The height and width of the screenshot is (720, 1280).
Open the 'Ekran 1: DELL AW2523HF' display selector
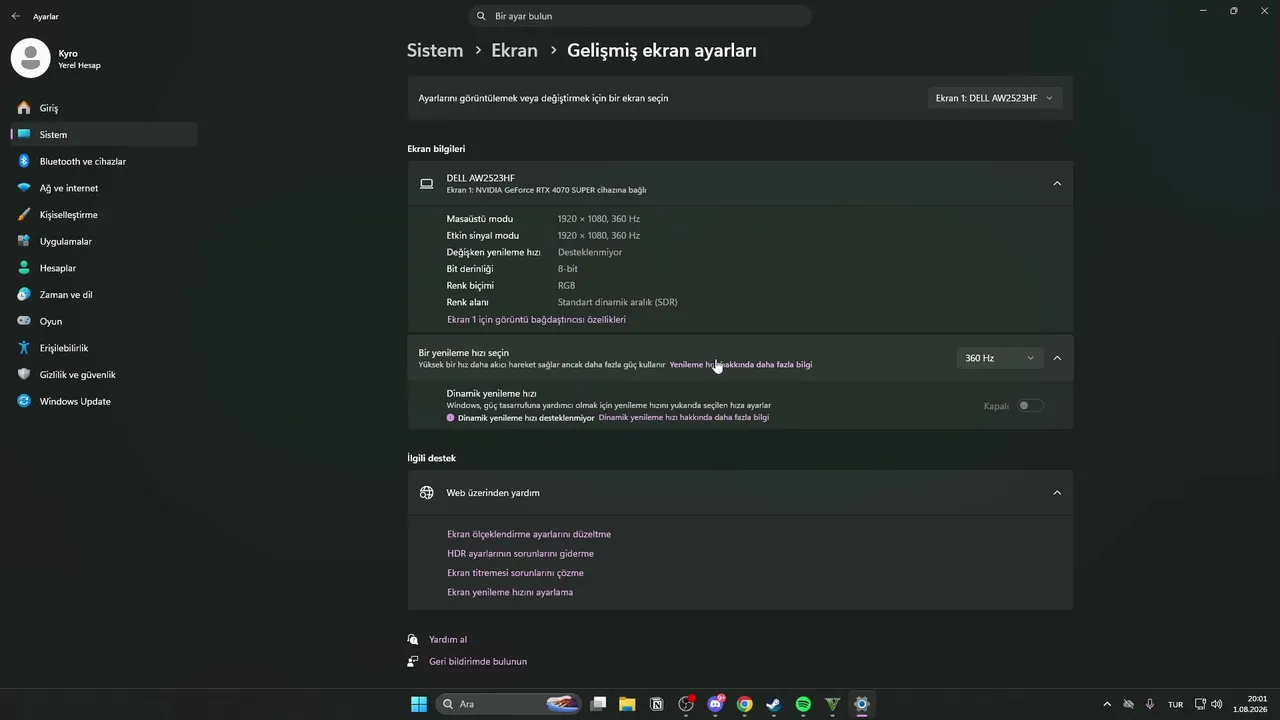994,98
